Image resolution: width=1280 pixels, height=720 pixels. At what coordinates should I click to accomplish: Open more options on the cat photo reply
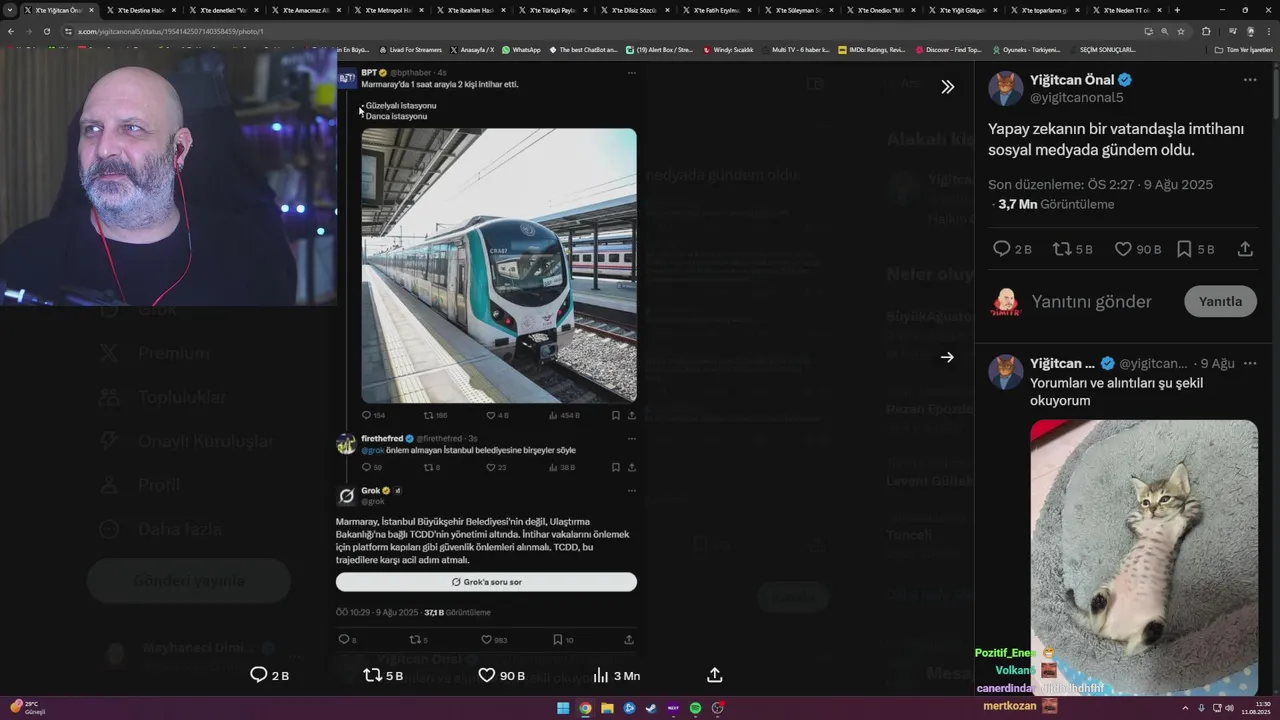point(1250,363)
